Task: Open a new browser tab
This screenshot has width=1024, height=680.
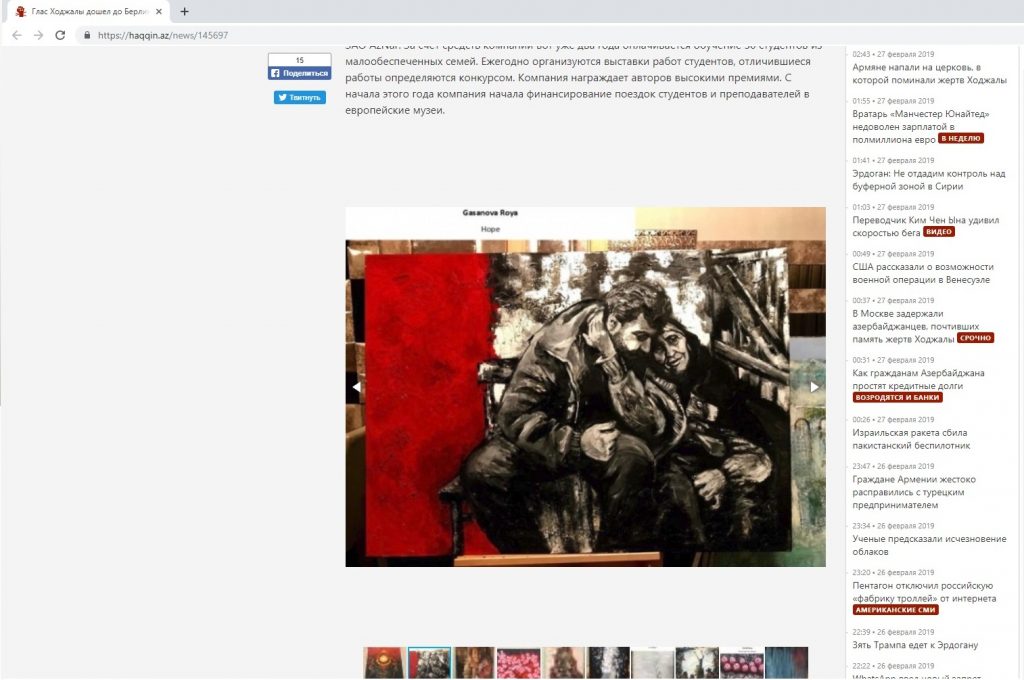Action: pyautogui.click(x=185, y=11)
